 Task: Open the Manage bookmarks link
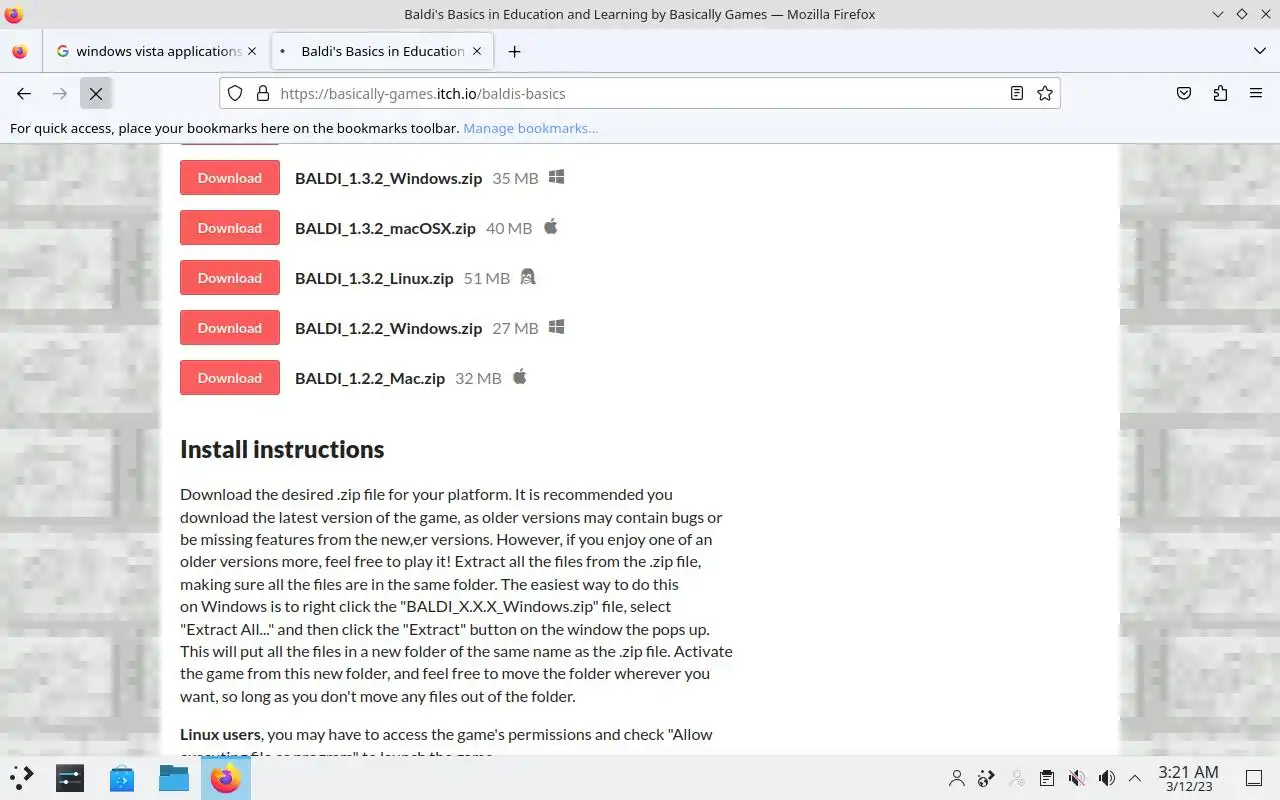530,128
